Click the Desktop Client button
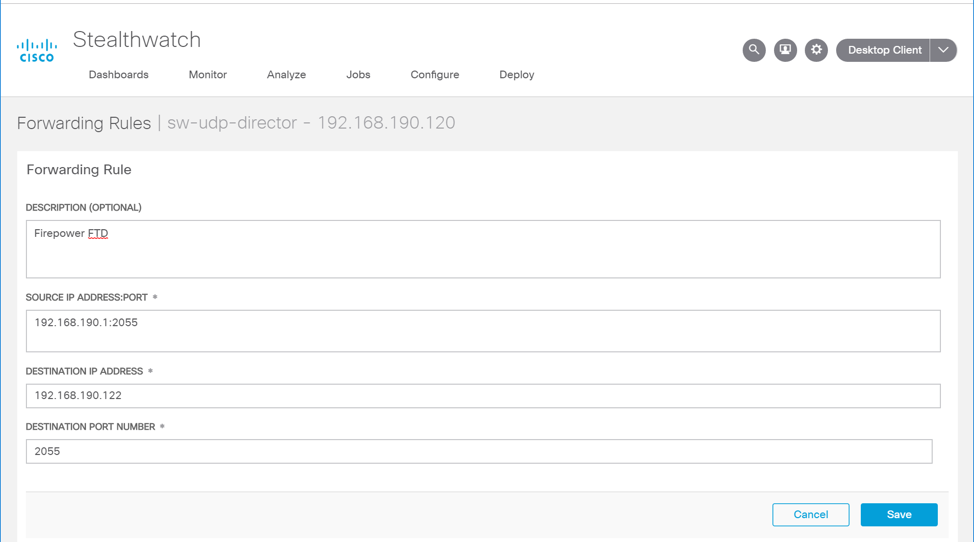The width and height of the screenshot is (974, 542). tap(883, 50)
